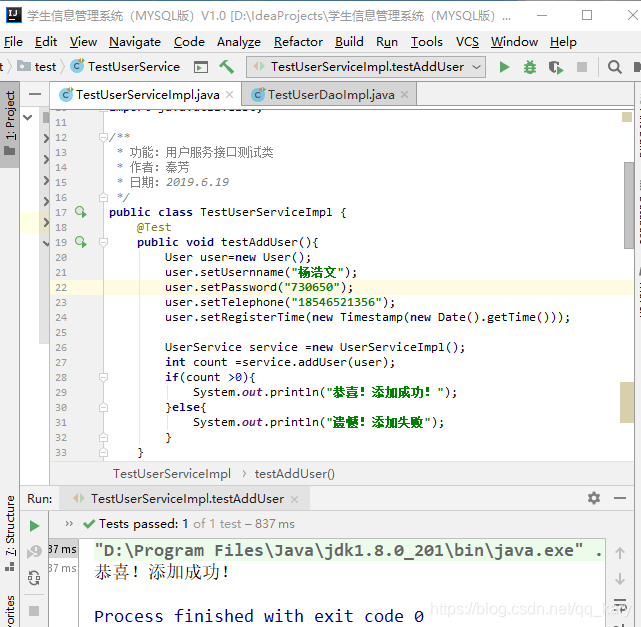641x627 pixels.
Task: Fold the testAddUser method at line 19
Action: [x=103, y=242]
